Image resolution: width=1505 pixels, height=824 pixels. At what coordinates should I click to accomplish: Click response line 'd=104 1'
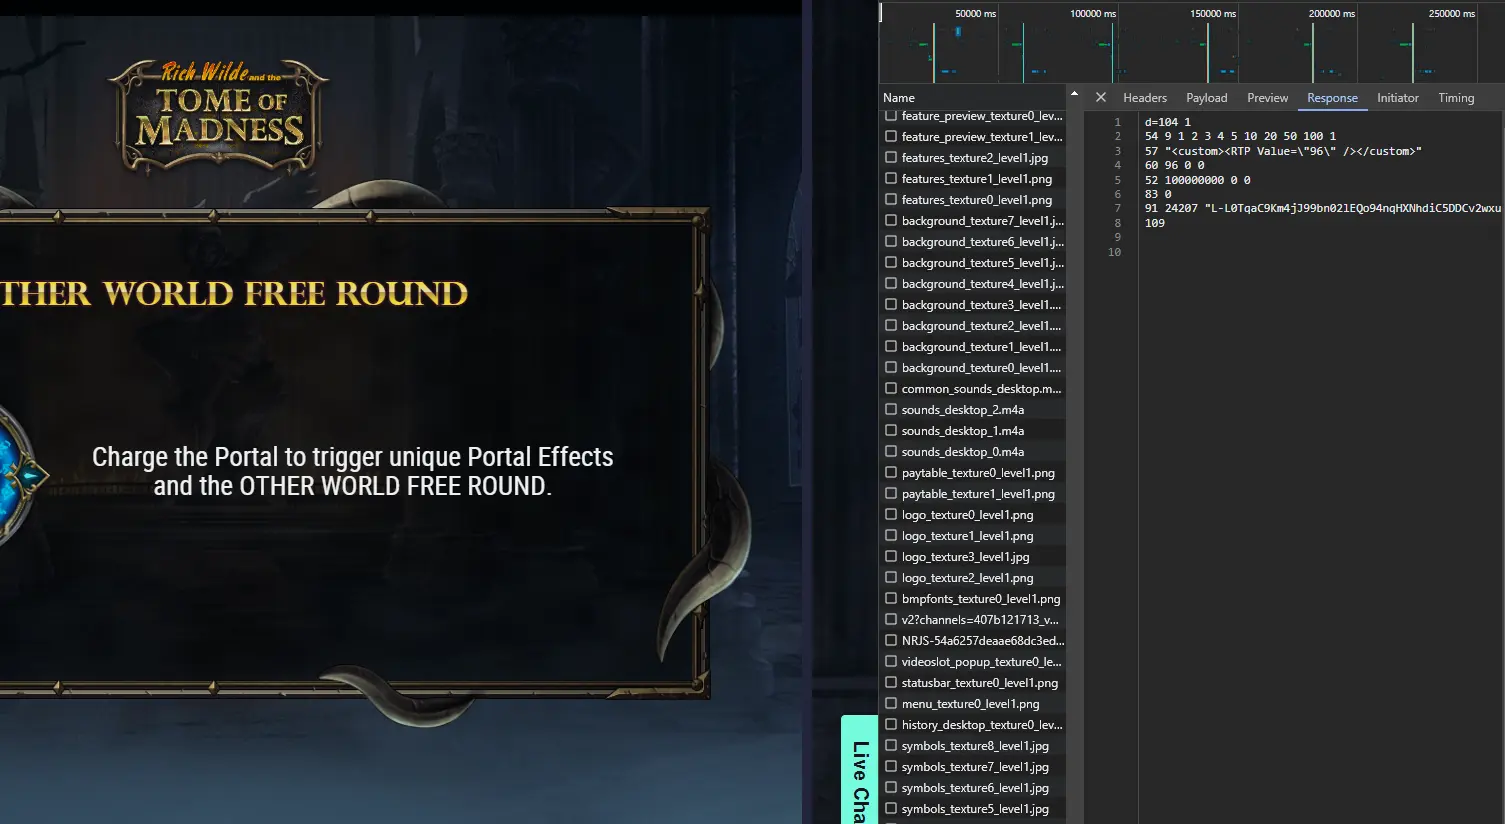tap(1168, 122)
